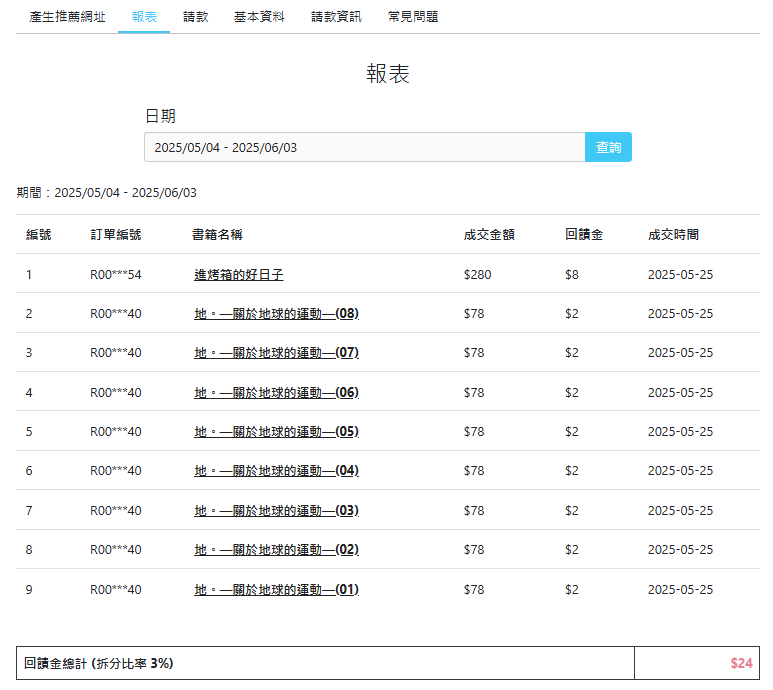Click the 成交時間 column header
Image resolution: width=773 pixels, height=690 pixels.
point(673,235)
